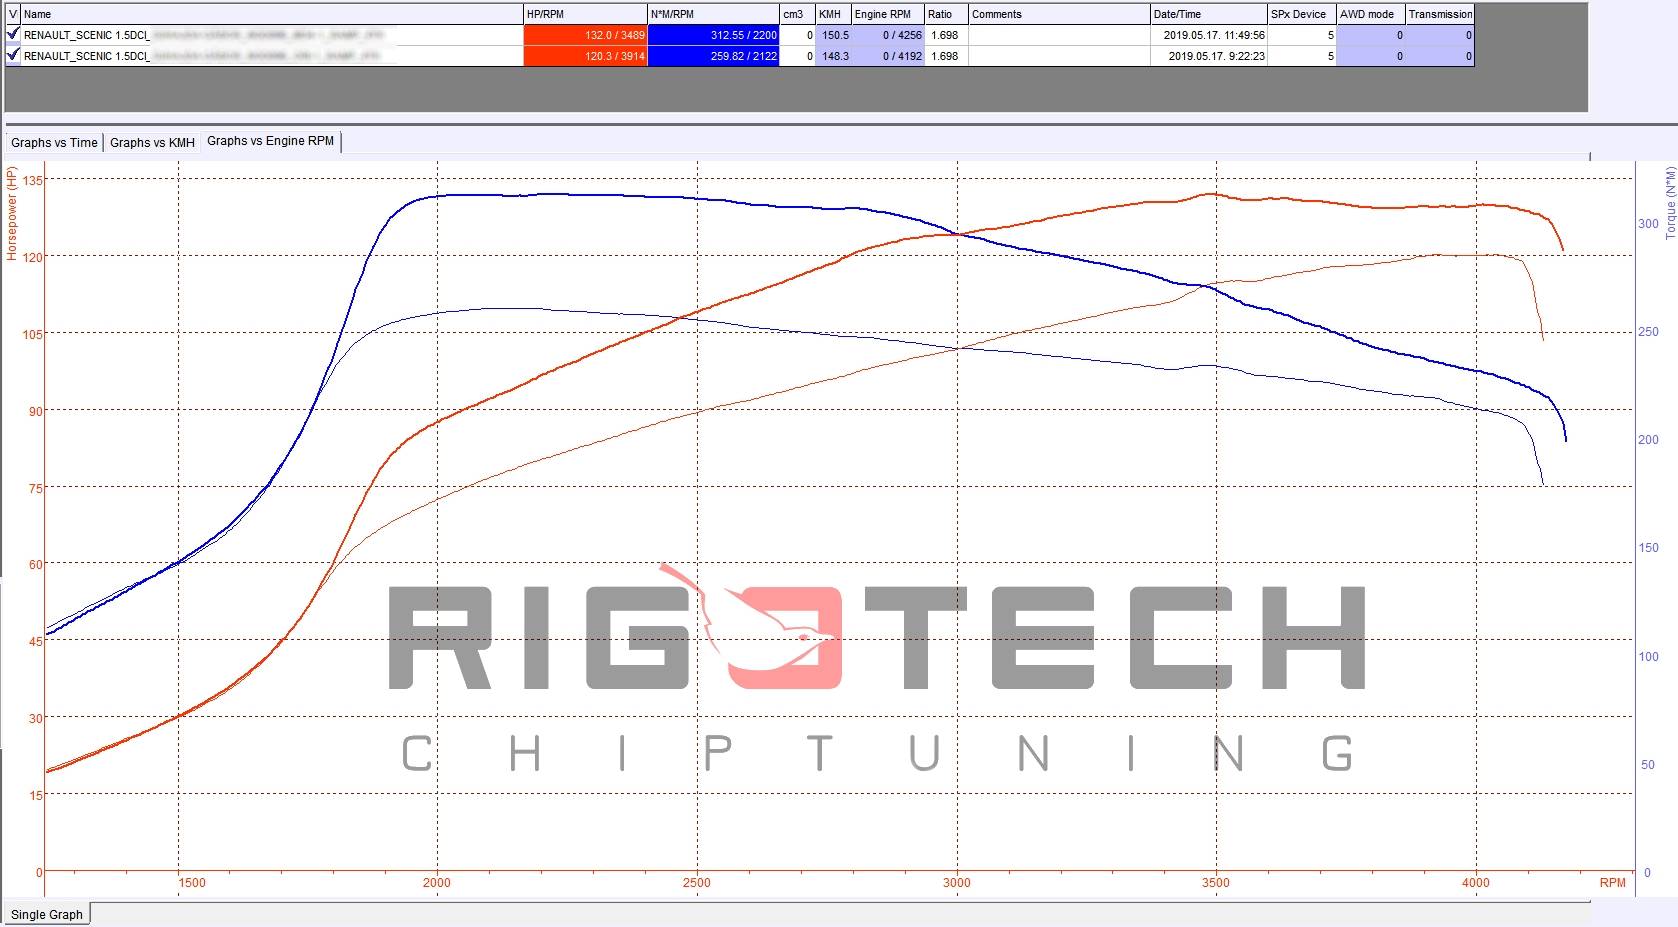Viewport: 1678px width, 927px height.
Task: Click AWD mode cell in 11:49:56 row
Action: pos(1371,35)
